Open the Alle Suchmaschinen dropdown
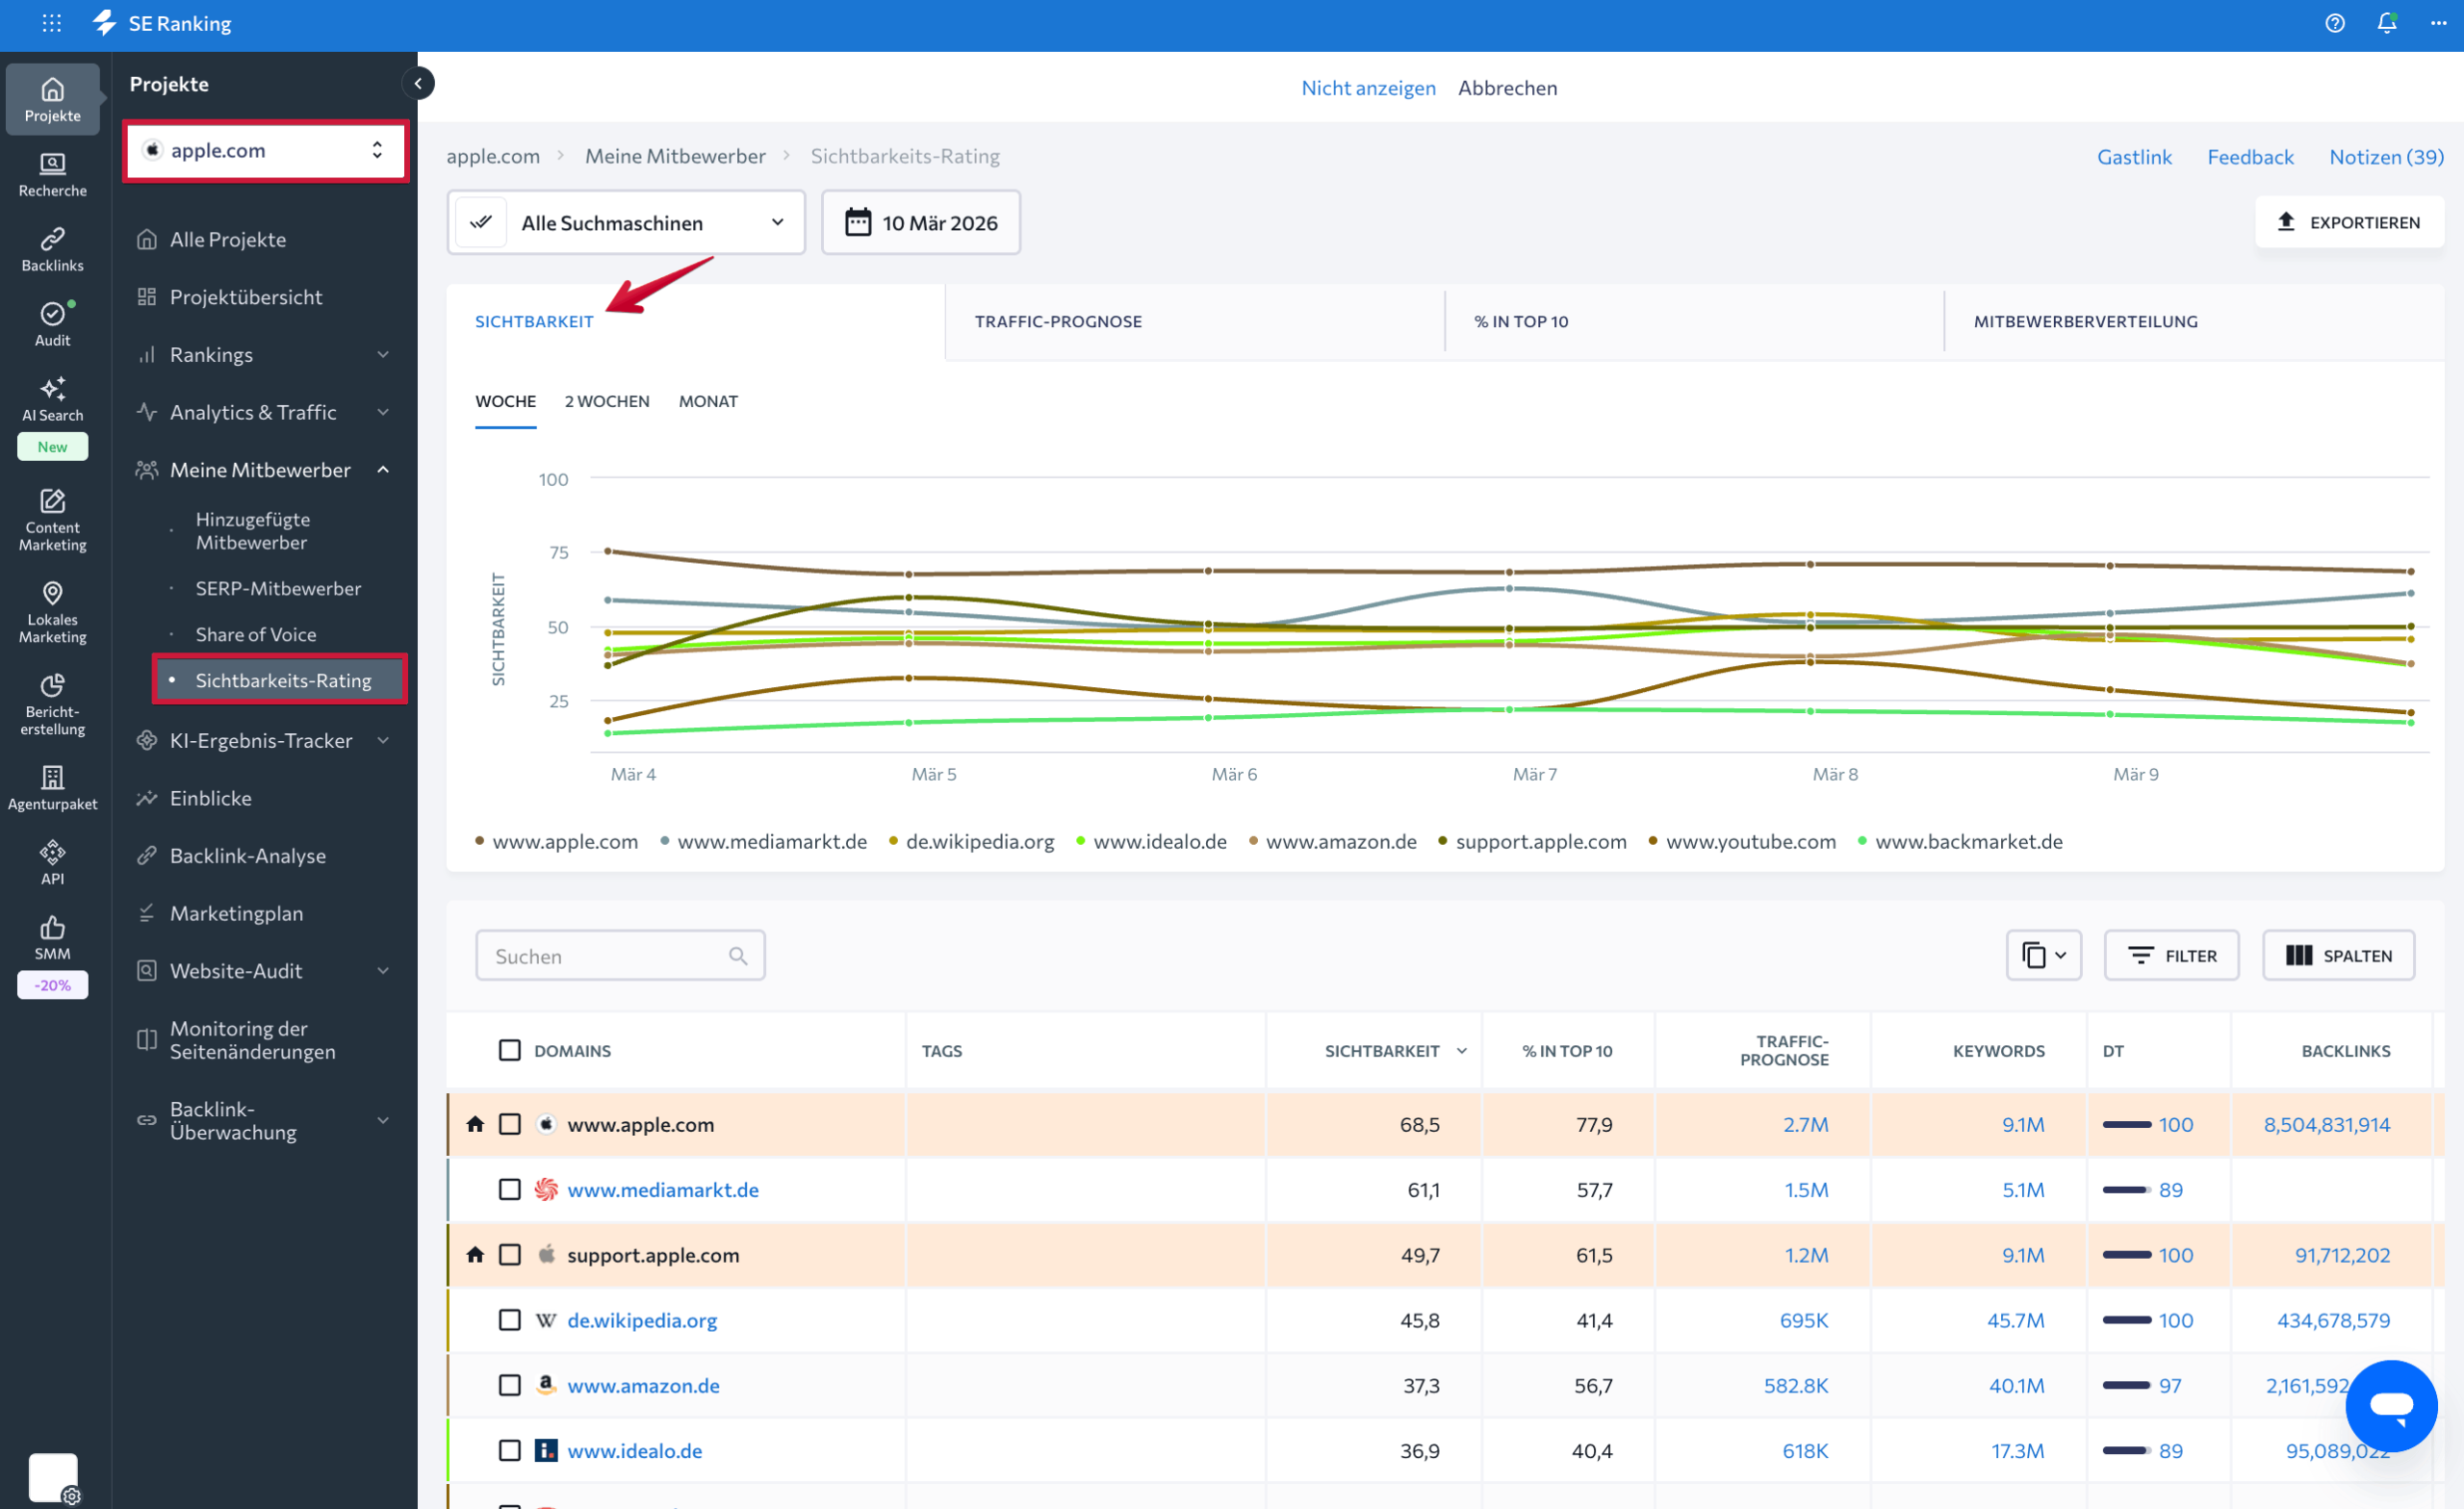2464x1509 pixels. click(626, 222)
